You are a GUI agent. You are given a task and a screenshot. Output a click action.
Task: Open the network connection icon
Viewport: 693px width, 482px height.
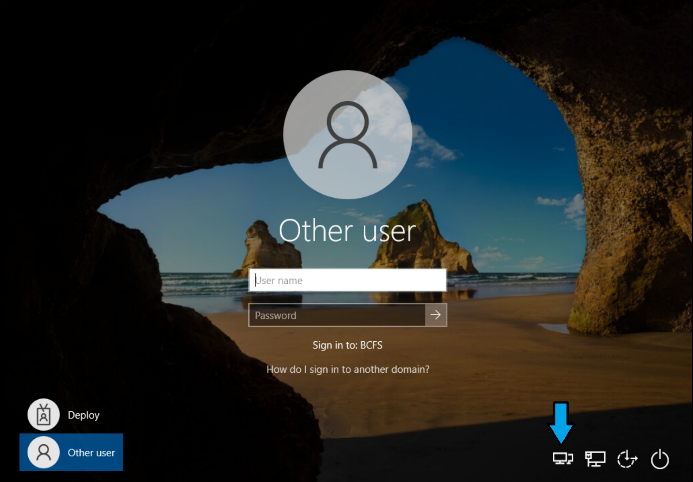(x=595, y=459)
